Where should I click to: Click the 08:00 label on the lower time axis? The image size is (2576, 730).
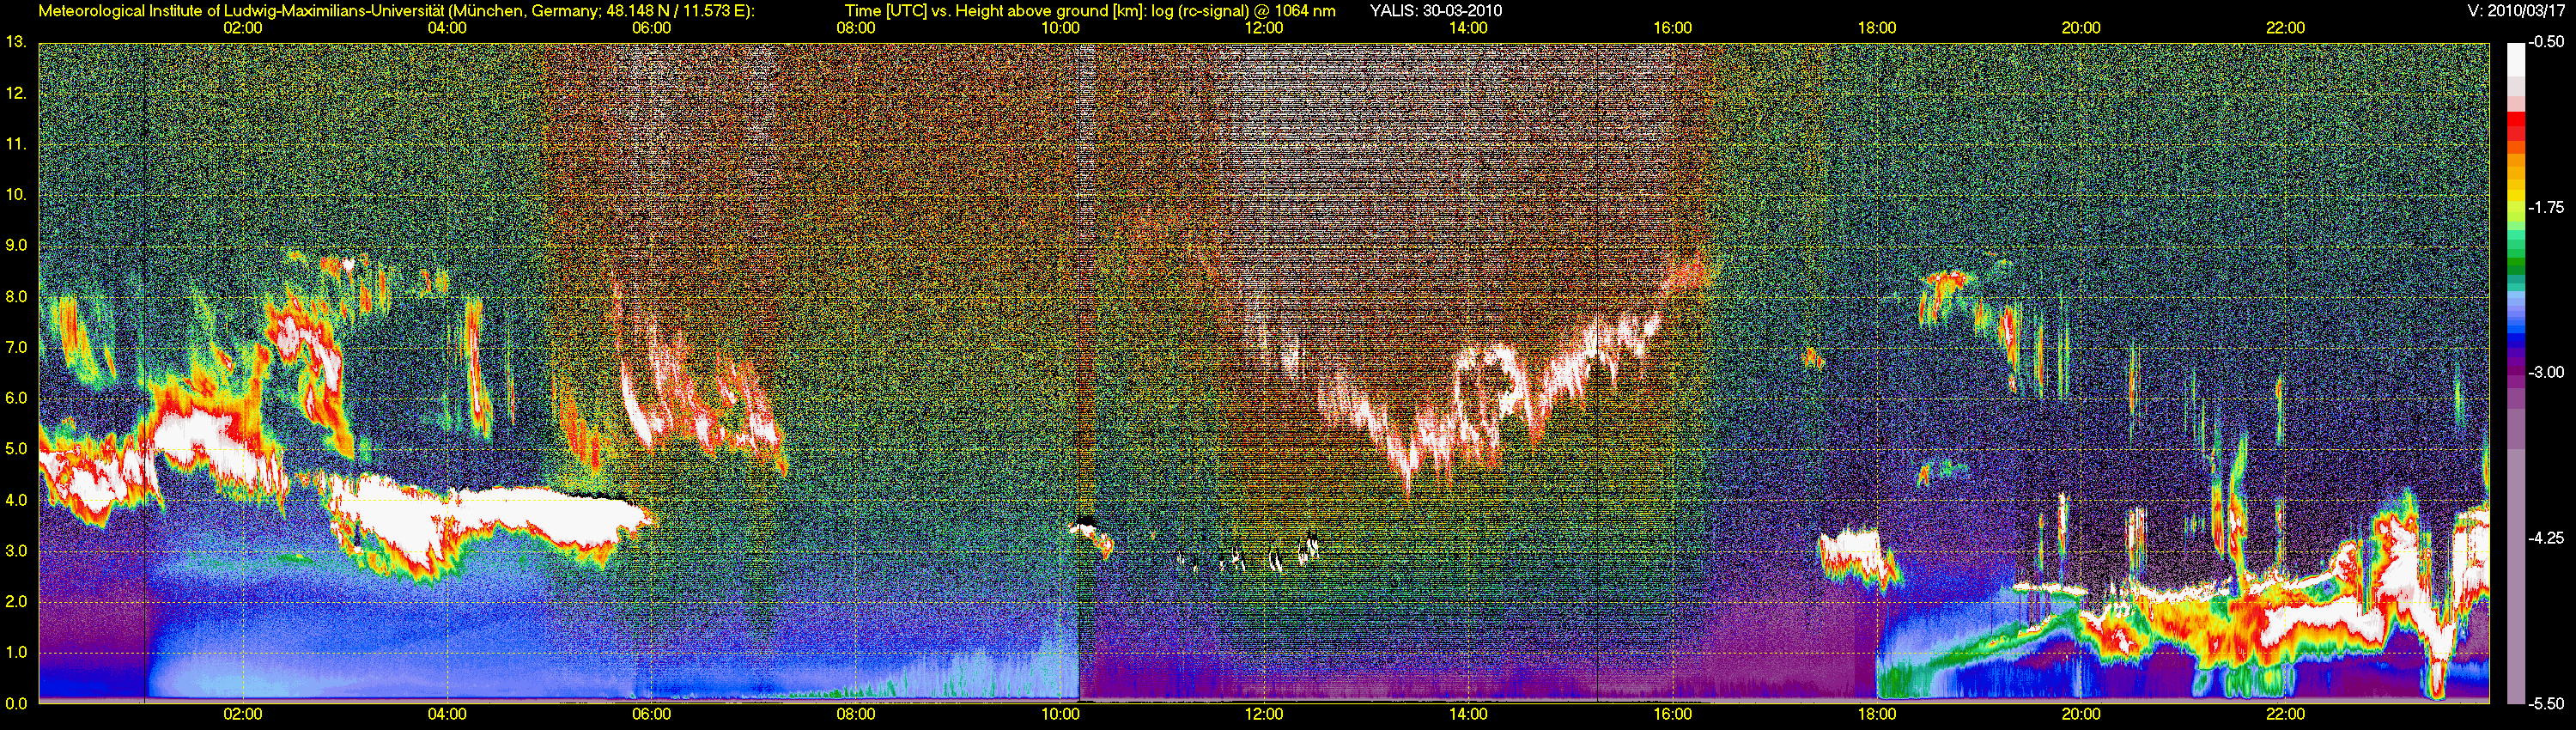tap(856, 714)
